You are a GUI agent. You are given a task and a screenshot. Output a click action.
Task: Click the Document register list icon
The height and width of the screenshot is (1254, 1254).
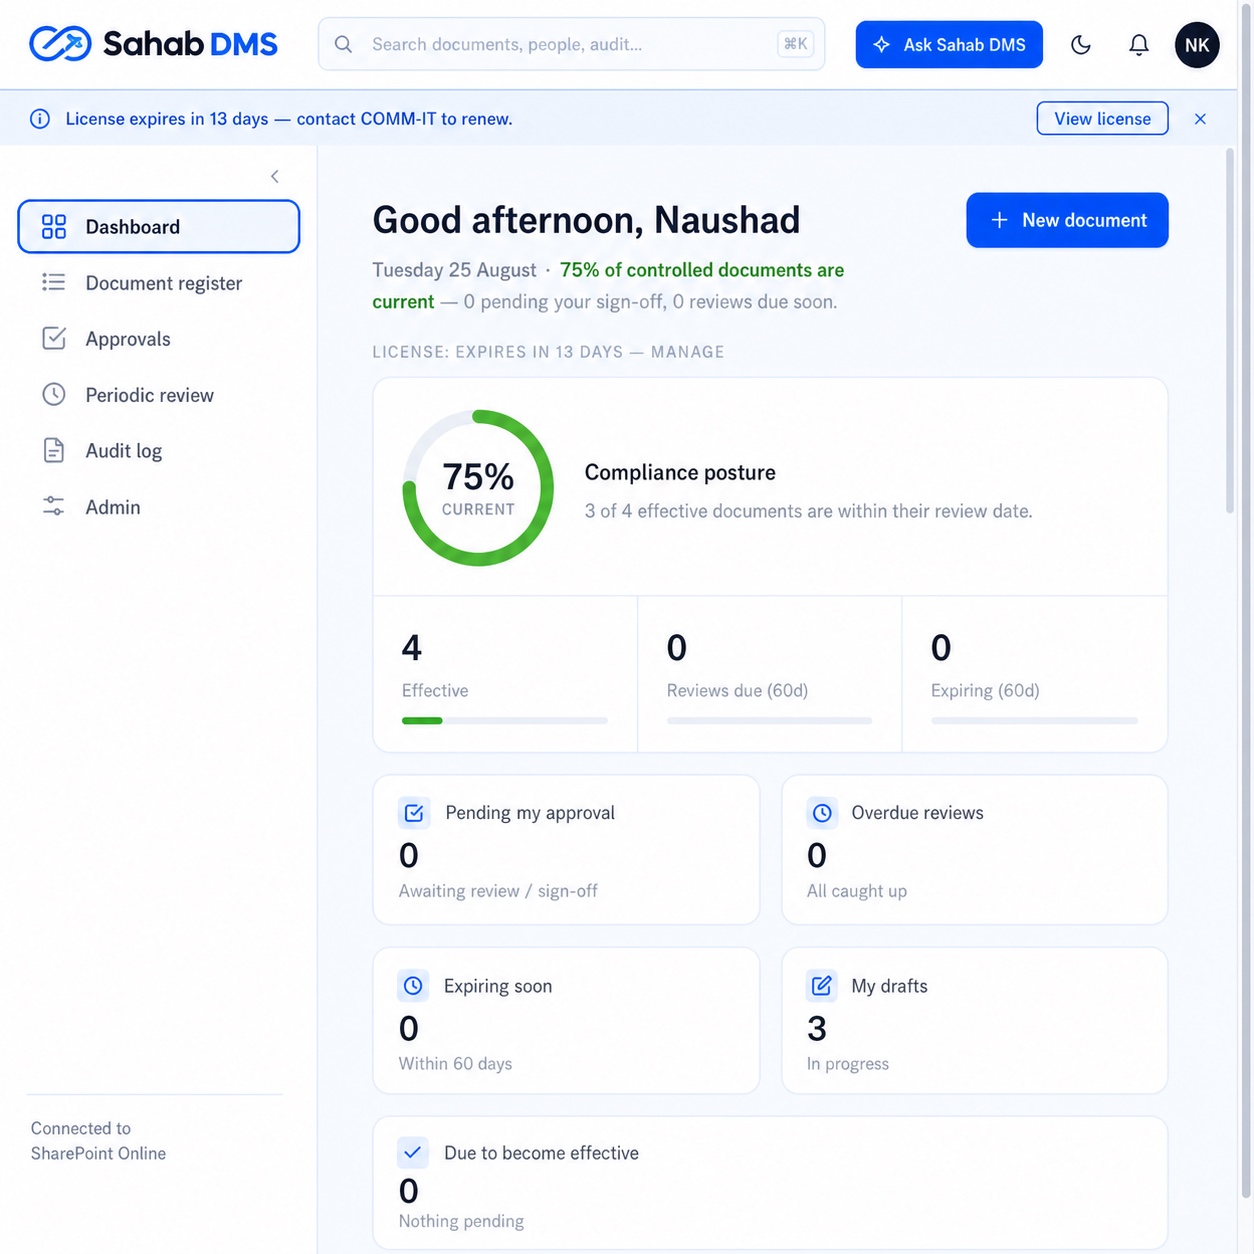[54, 283]
